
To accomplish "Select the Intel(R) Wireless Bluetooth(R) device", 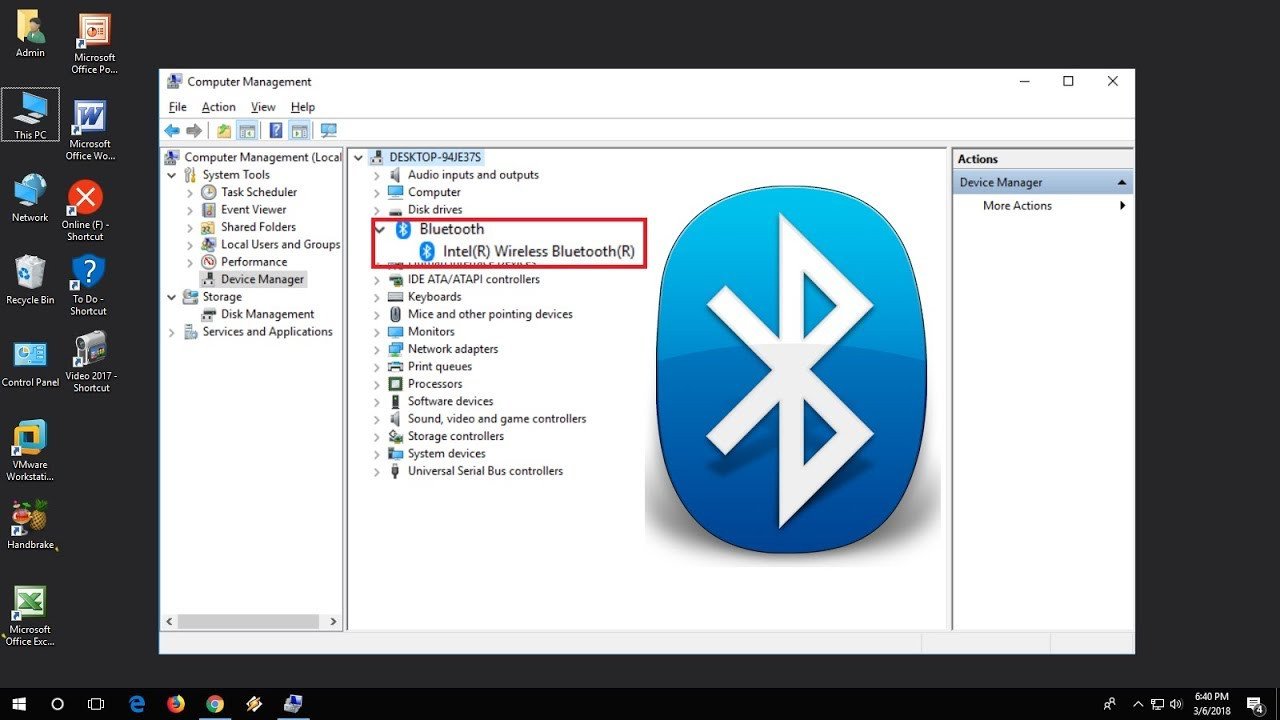I will 540,251.
